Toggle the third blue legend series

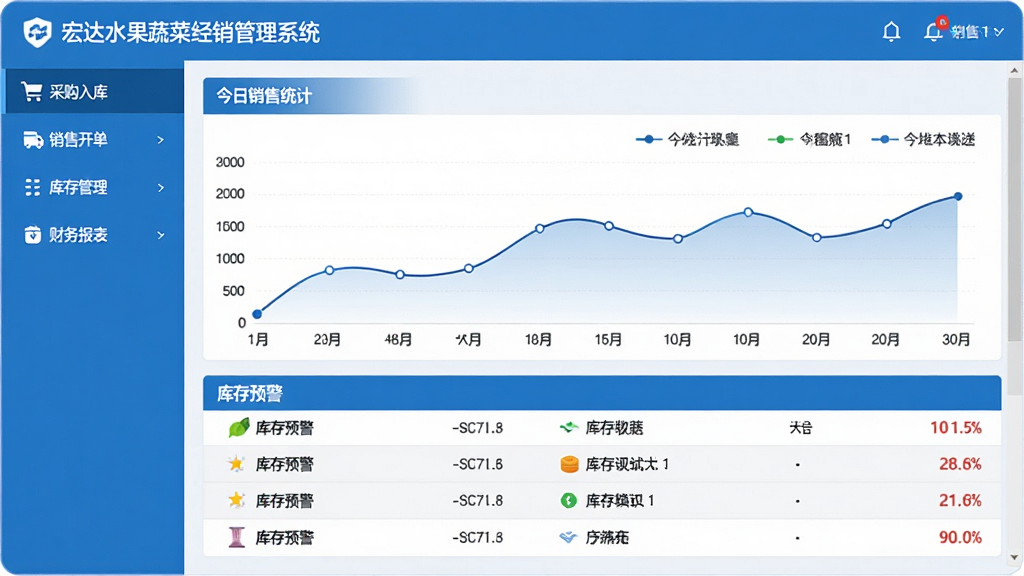tap(923, 139)
